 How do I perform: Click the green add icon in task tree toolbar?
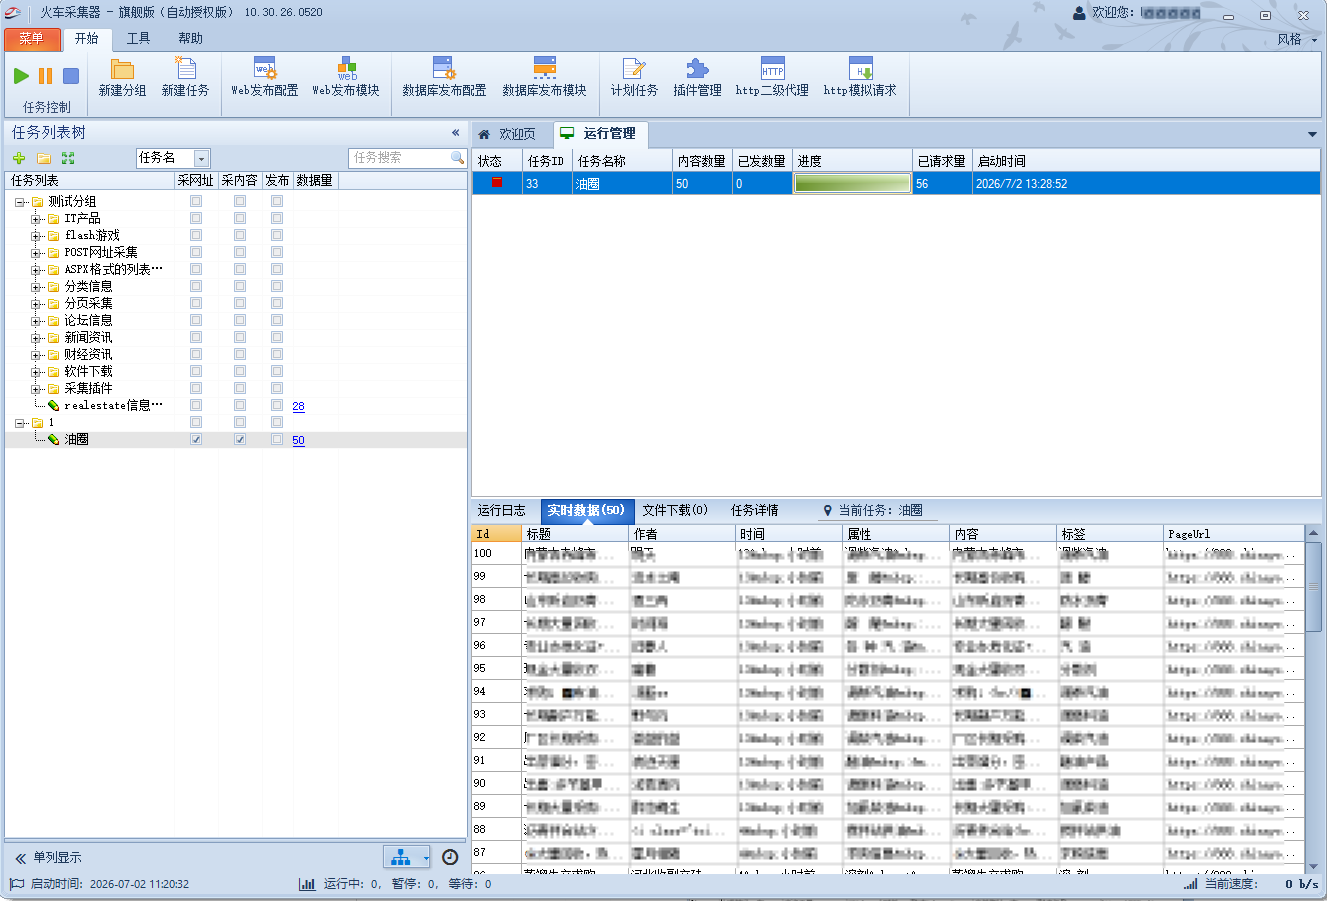click(x=19, y=158)
